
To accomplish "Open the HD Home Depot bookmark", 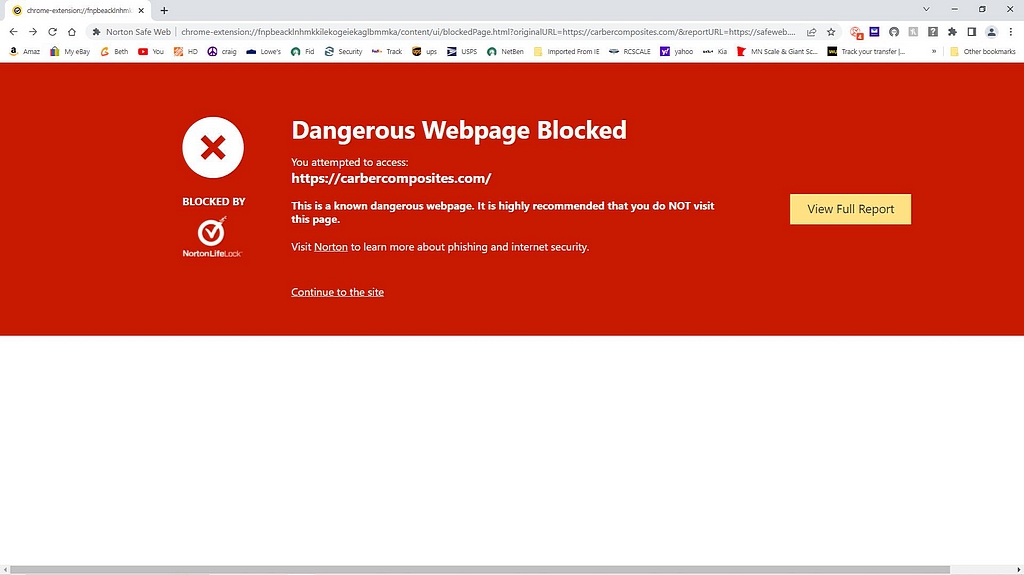I will [x=185, y=51].
